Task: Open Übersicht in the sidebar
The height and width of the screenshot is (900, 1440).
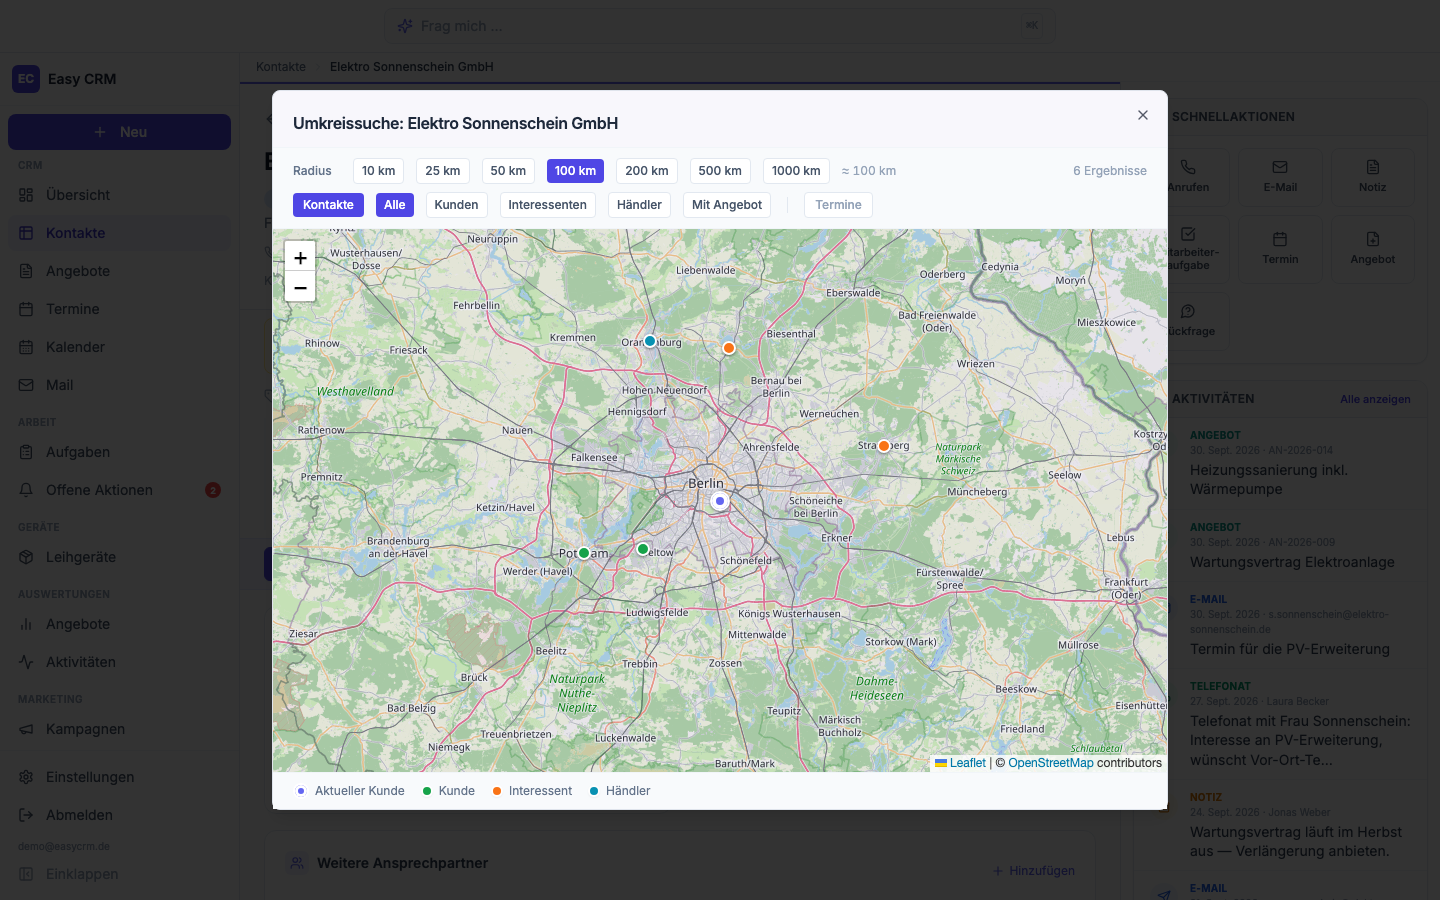Action: tap(119, 195)
